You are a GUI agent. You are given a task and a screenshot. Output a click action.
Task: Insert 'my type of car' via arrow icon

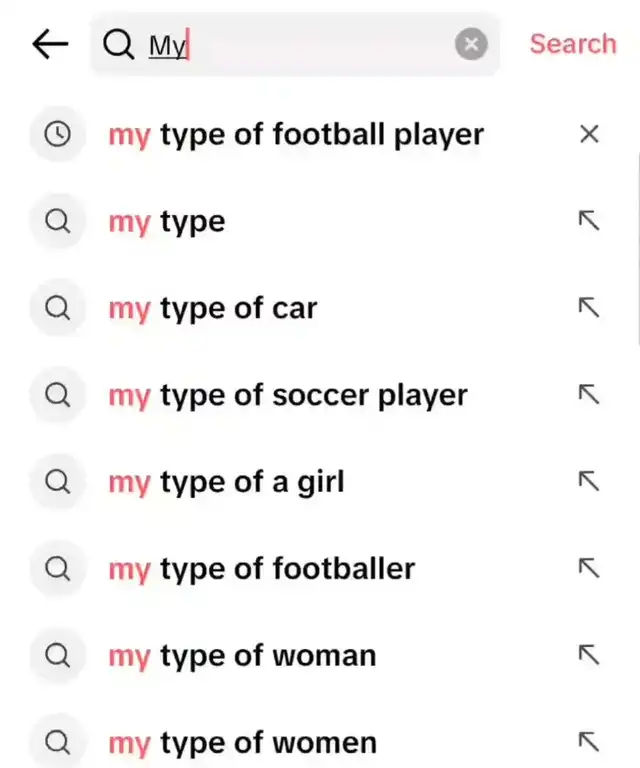[589, 308]
